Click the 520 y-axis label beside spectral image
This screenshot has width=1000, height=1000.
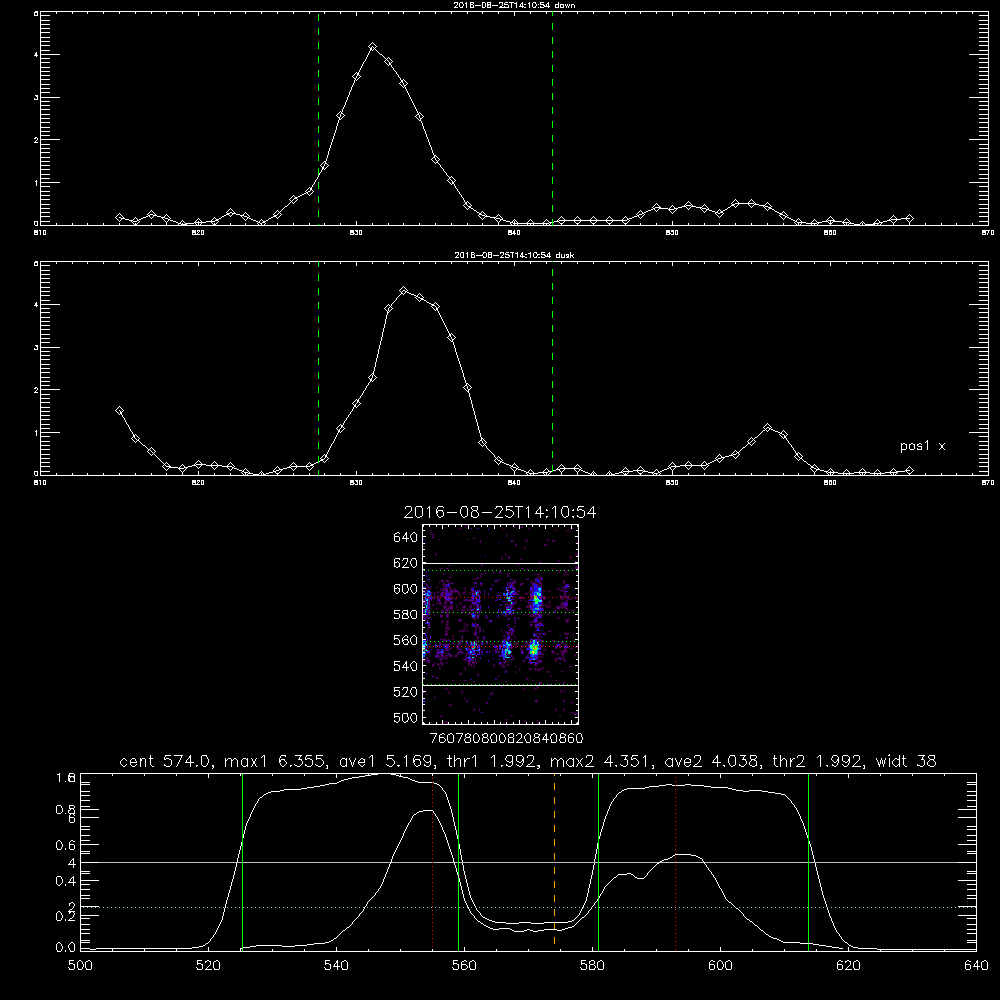(406, 692)
